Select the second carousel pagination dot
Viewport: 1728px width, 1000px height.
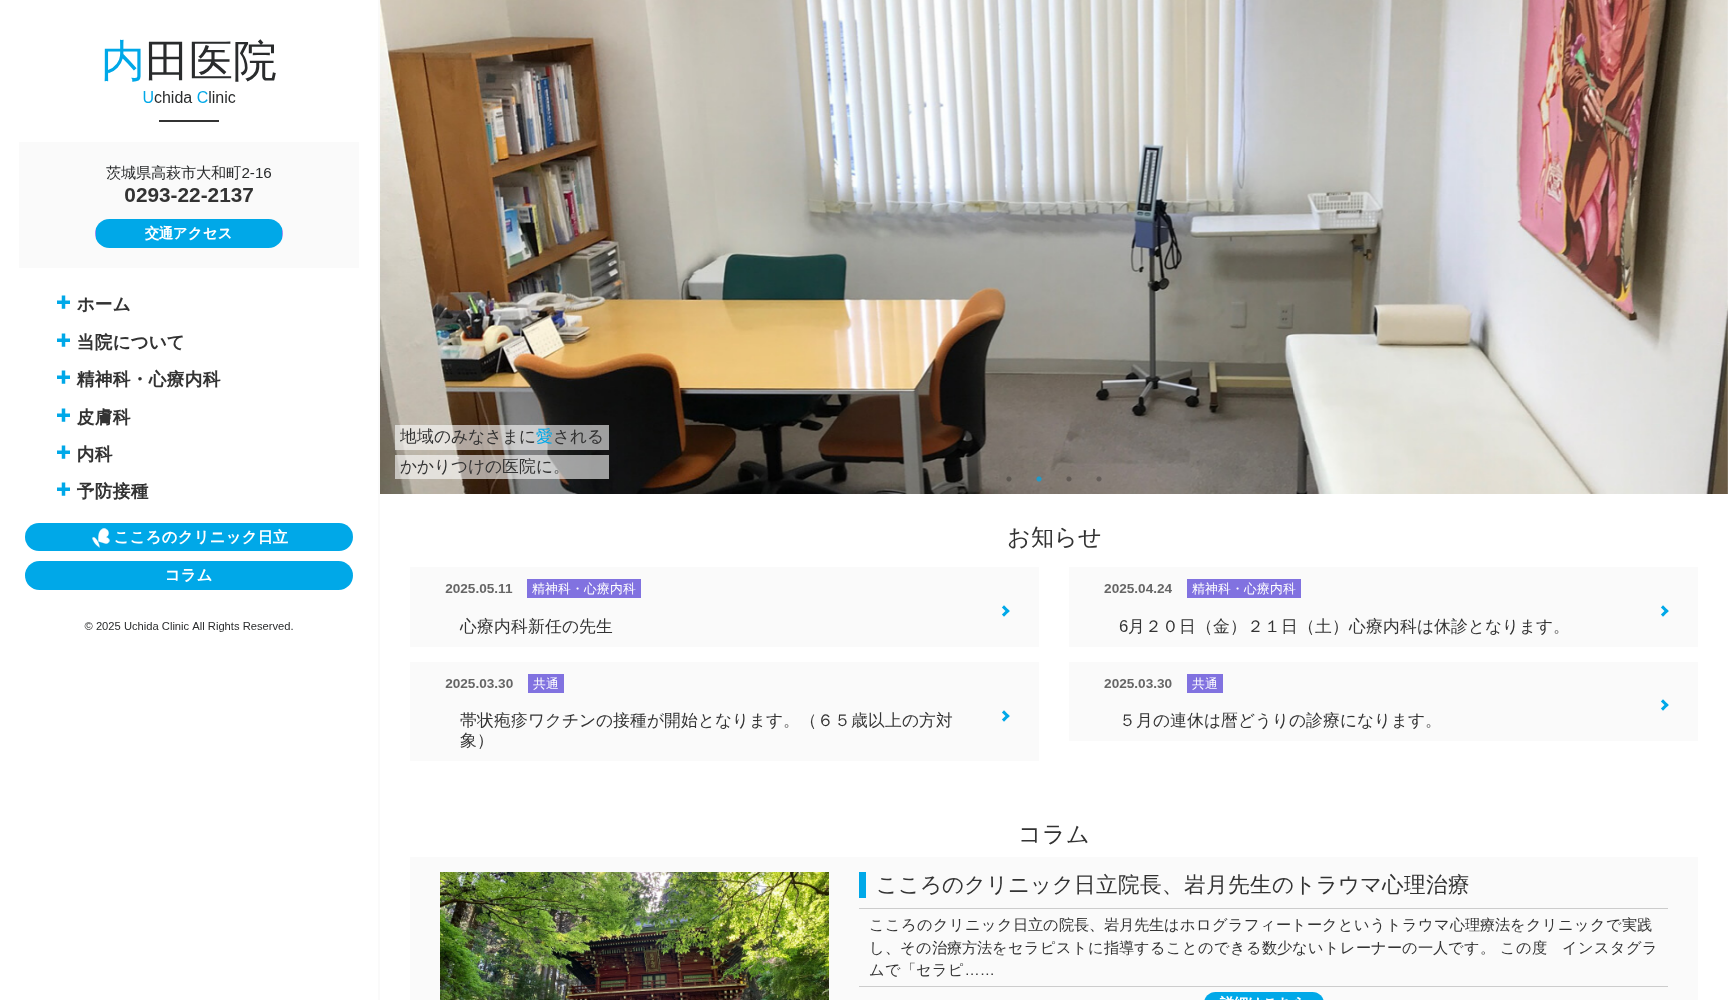point(1038,479)
